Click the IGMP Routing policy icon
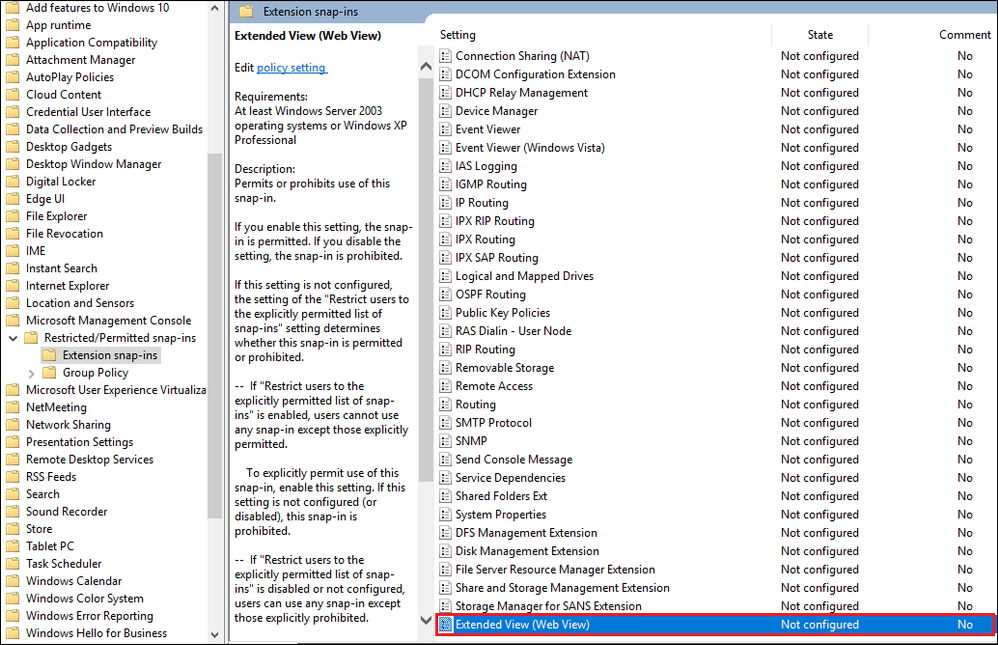This screenshot has height=645, width=998. click(x=446, y=185)
